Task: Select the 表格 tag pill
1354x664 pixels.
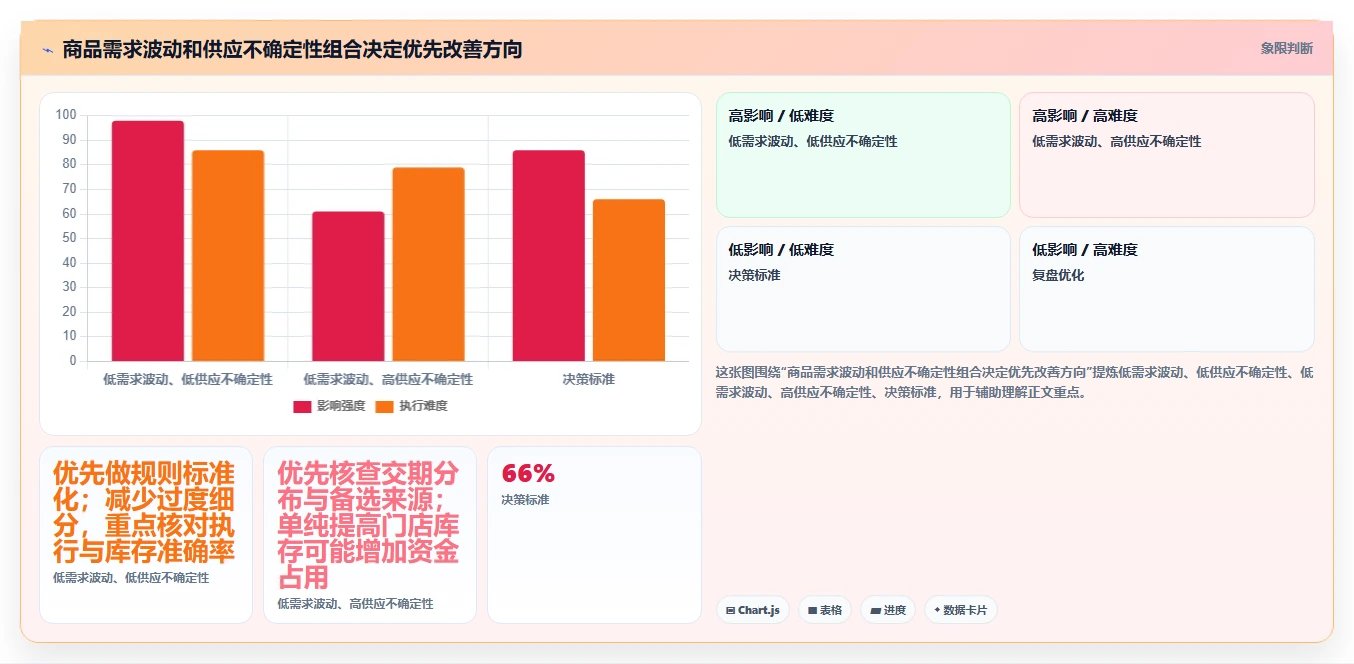Action: pos(825,610)
